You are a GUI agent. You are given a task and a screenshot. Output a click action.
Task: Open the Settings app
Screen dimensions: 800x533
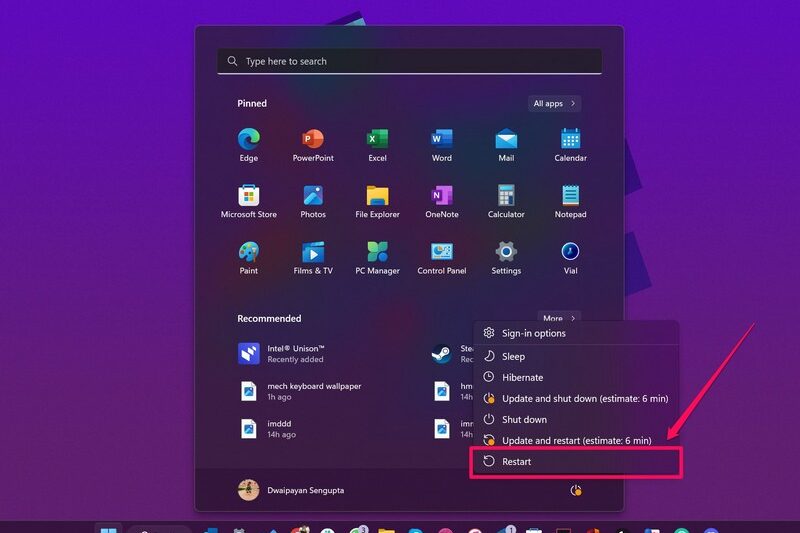[x=506, y=258]
